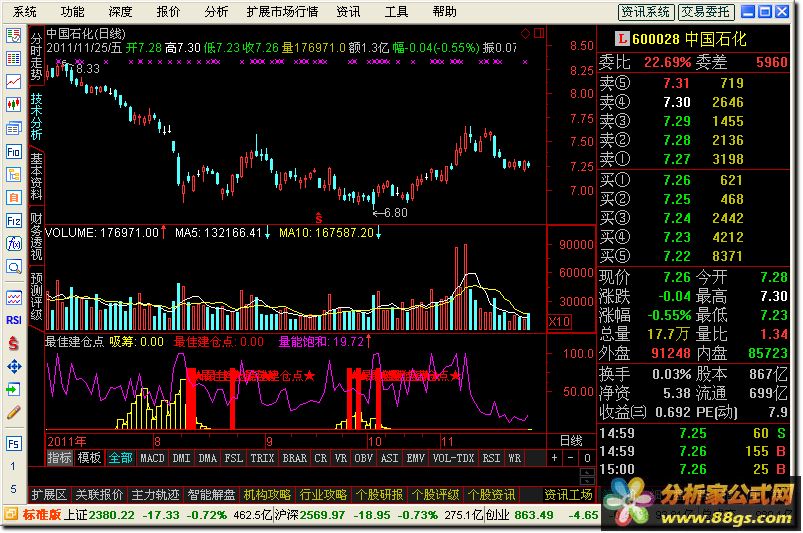This screenshot has height=533, width=803.
Task: Click the 资讯系统 button
Action: (x=646, y=12)
